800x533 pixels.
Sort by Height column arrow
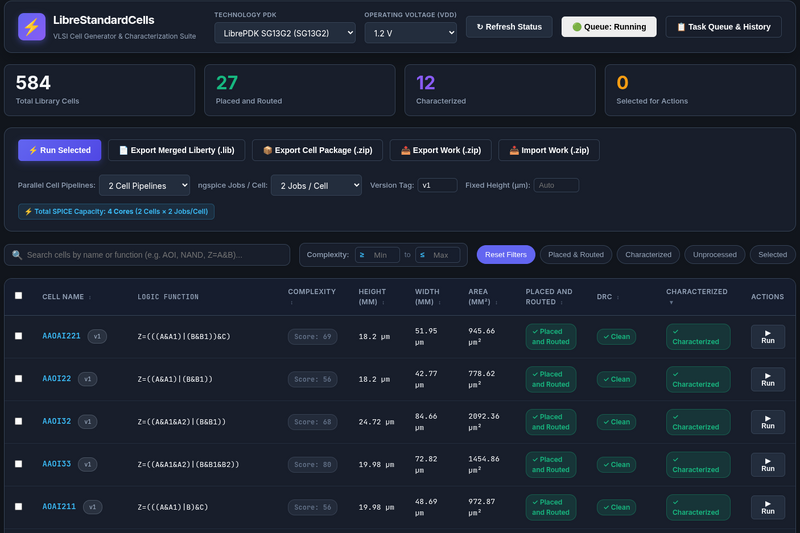383,302
